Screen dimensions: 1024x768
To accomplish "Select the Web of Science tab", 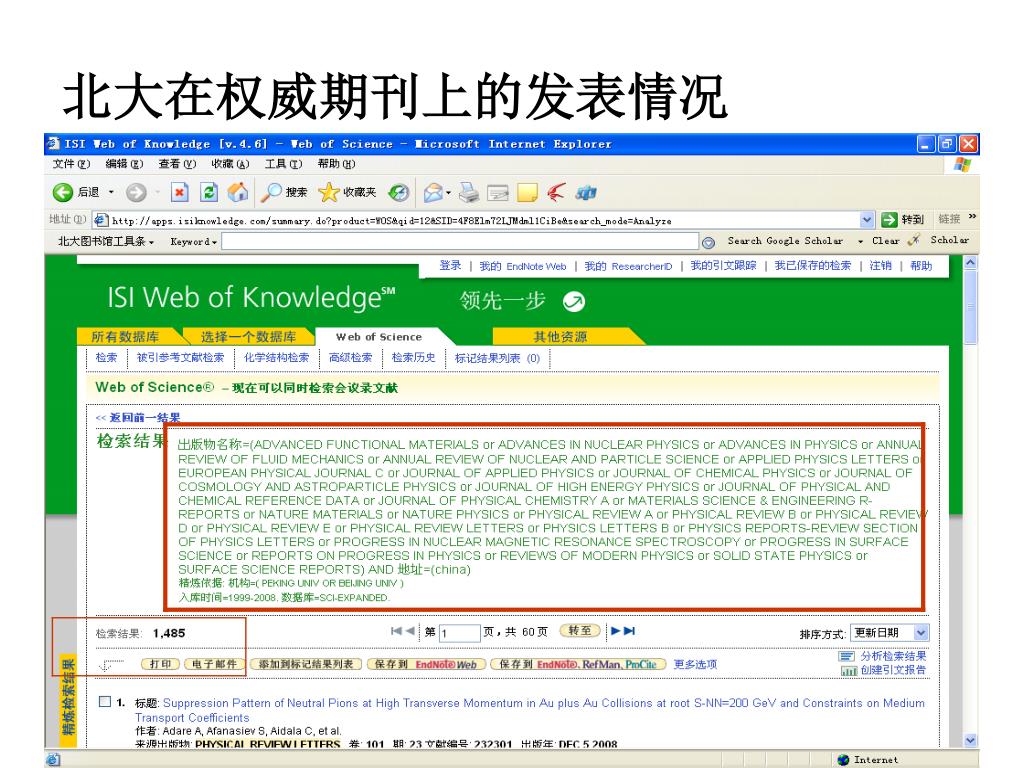I will (379, 336).
